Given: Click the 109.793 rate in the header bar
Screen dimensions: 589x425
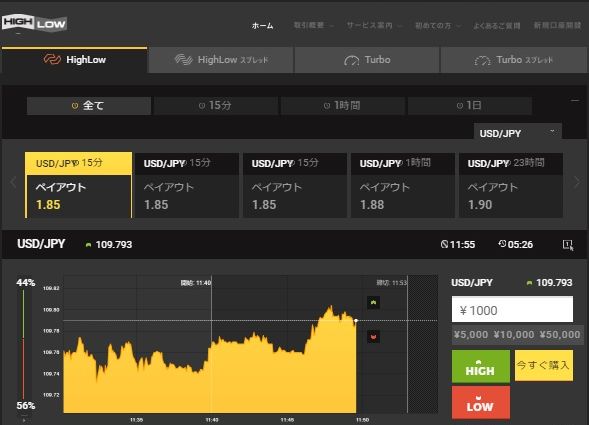Looking at the screenshot, I should (114, 245).
